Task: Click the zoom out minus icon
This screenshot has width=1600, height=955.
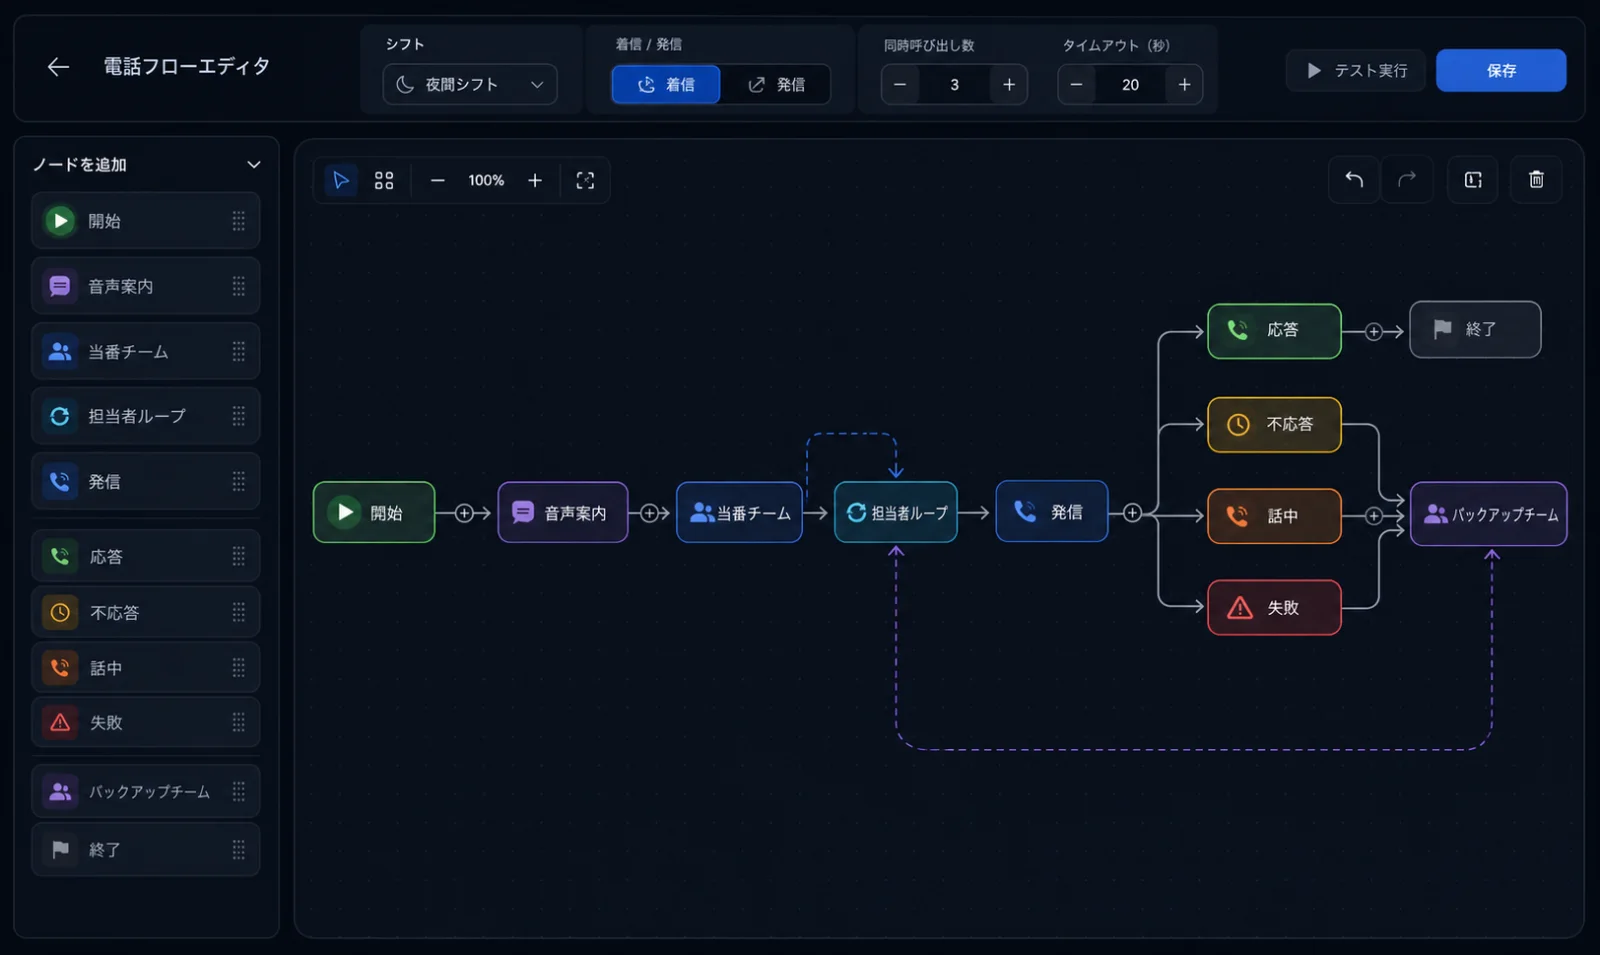Action: click(x=437, y=180)
